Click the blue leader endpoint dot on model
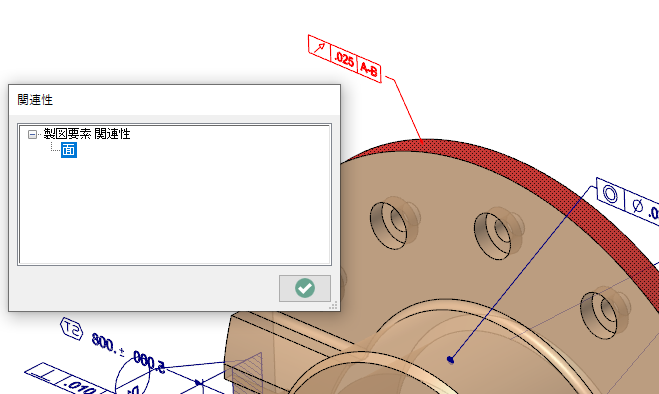Viewport: 659px width, 394px height. (x=451, y=360)
